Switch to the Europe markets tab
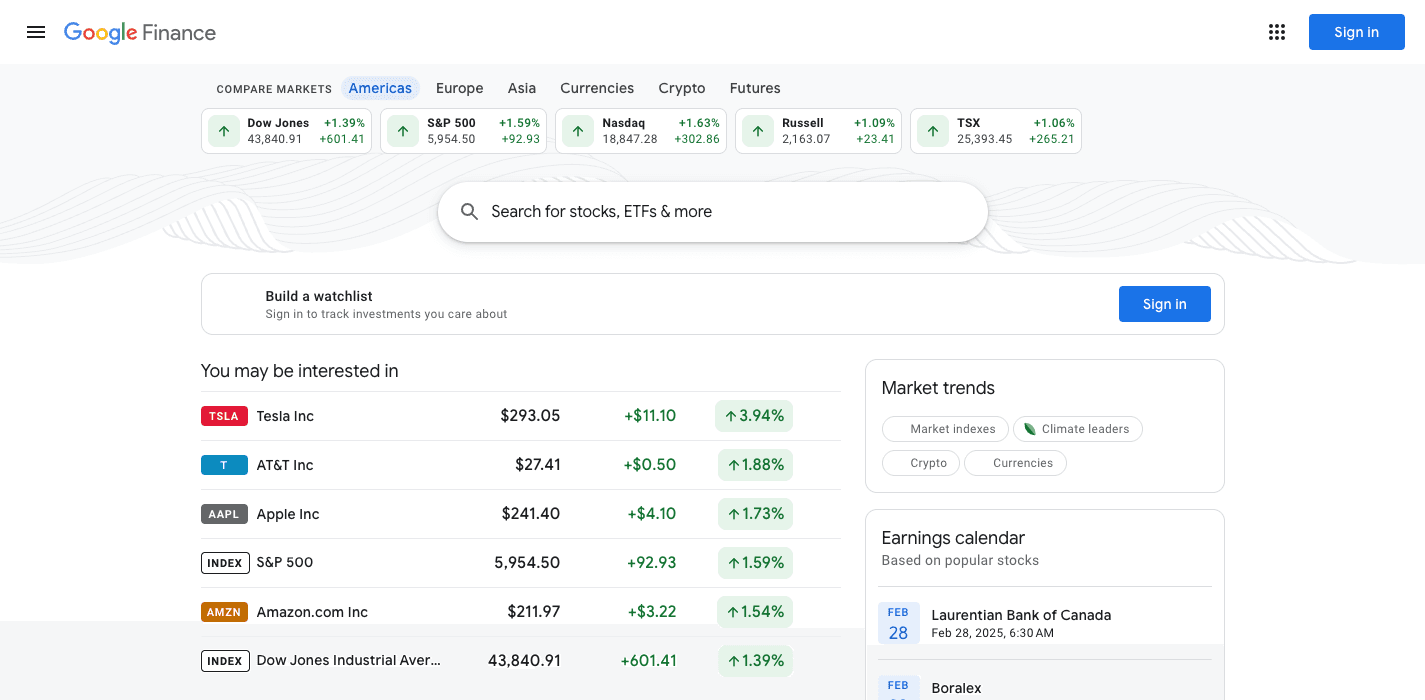 click(x=460, y=88)
